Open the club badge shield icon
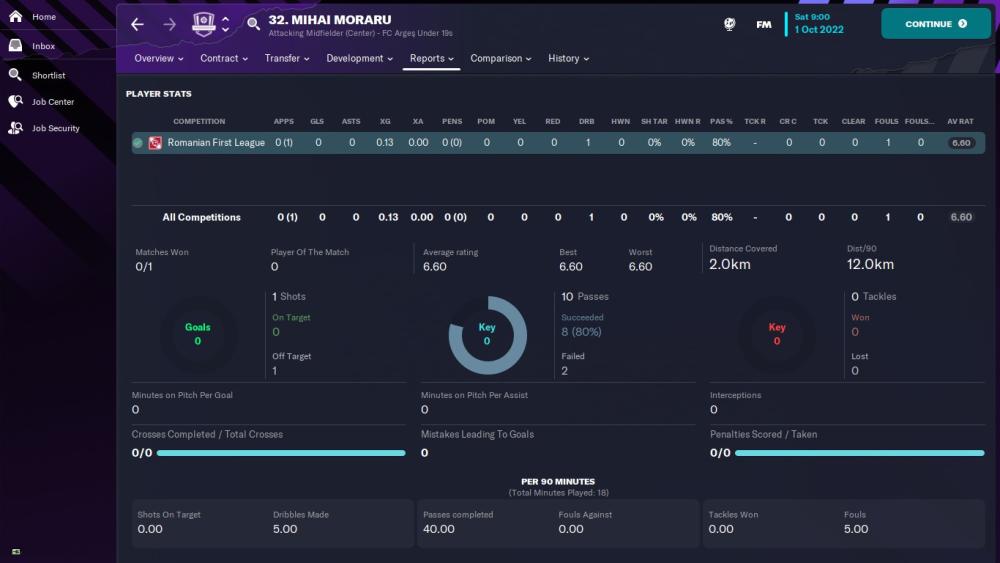 click(x=203, y=24)
